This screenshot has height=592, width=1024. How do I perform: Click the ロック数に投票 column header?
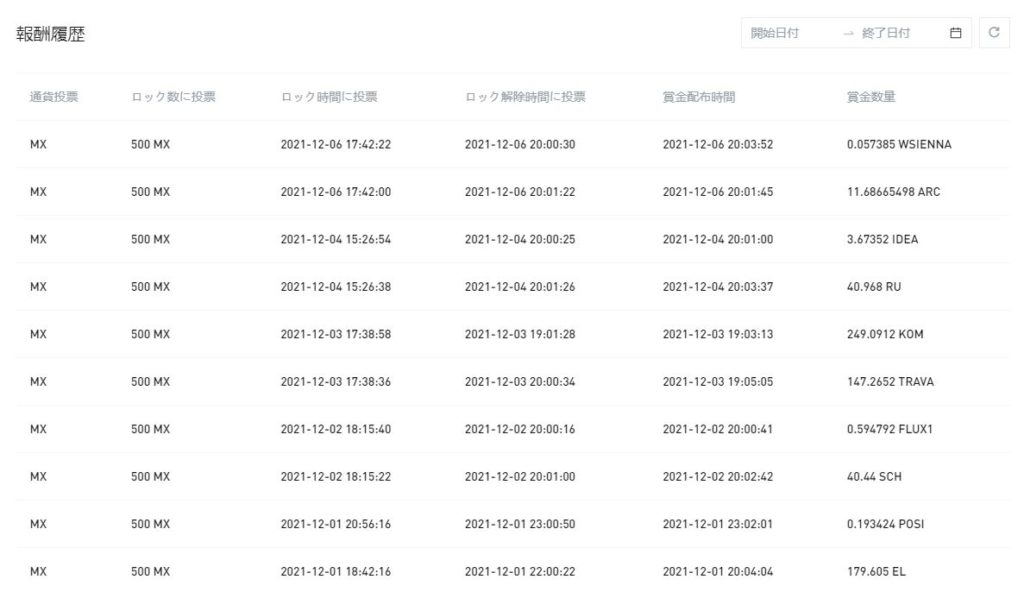click(x=173, y=97)
